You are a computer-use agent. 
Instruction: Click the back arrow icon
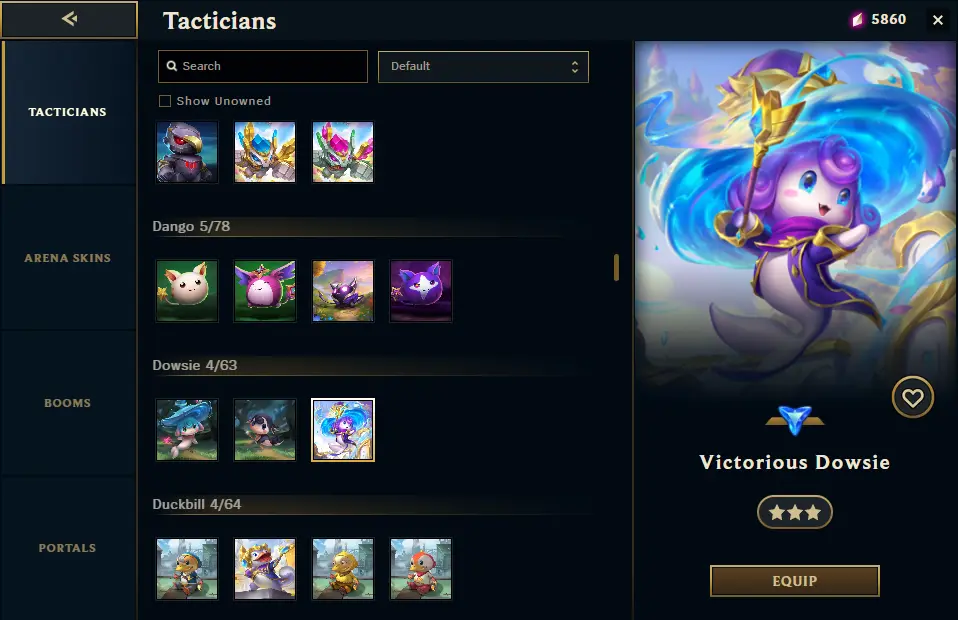click(69, 19)
